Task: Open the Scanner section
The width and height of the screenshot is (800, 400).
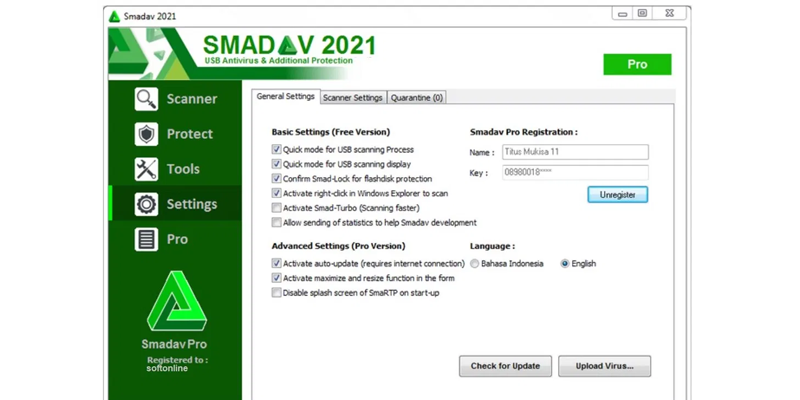Action: (176, 99)
